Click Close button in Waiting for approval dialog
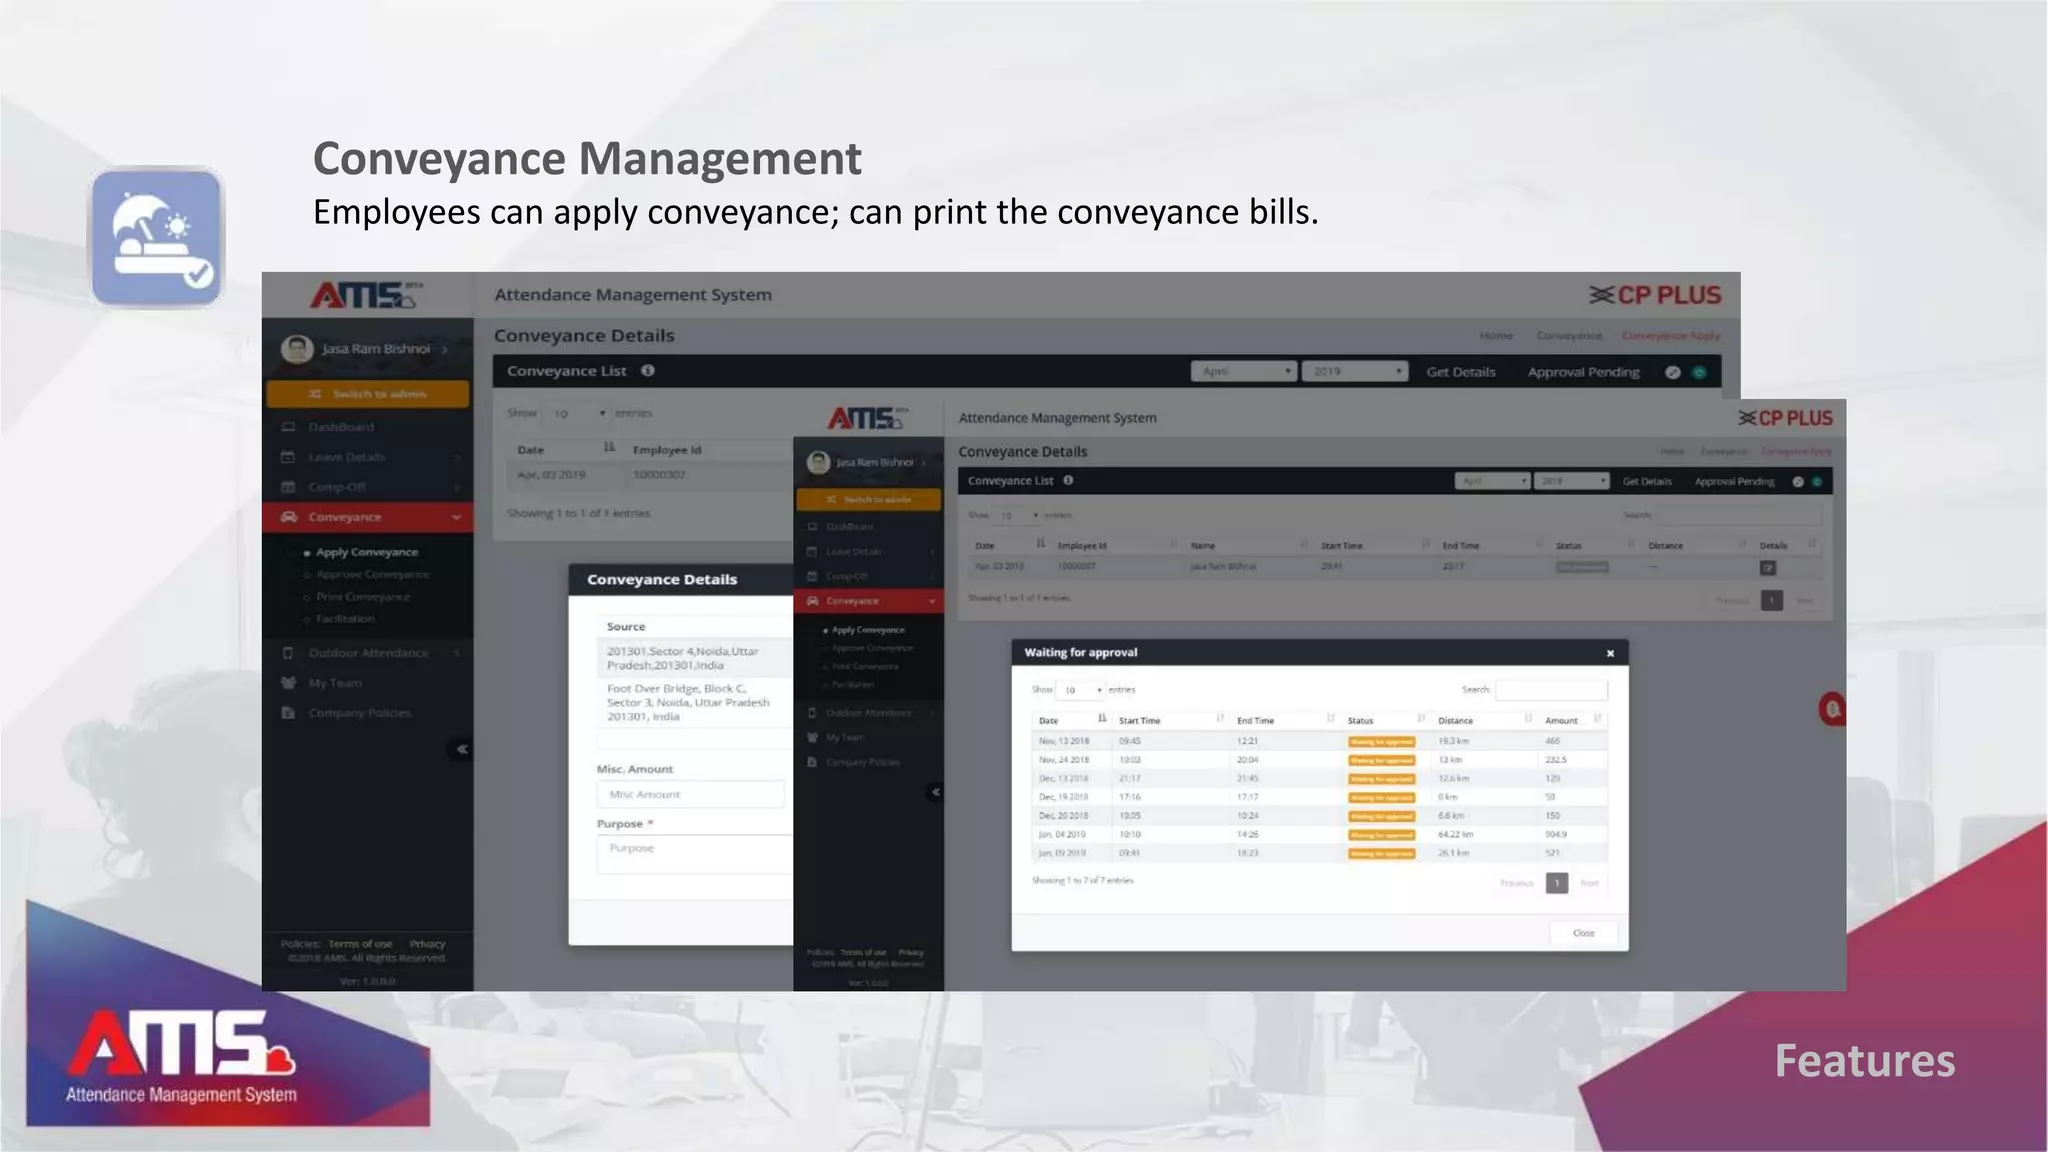 pyautogui.click(x=1584, y=933)
